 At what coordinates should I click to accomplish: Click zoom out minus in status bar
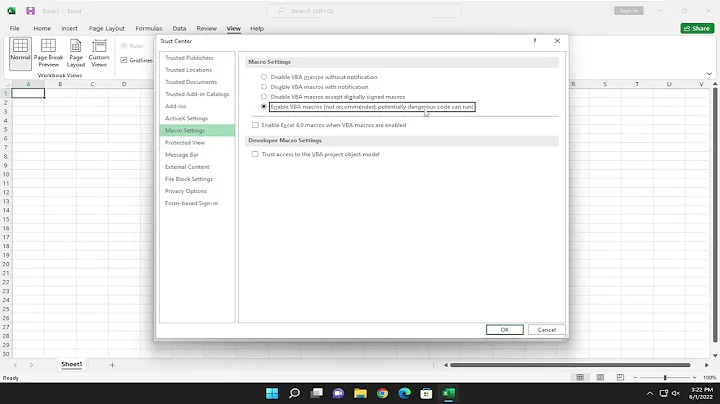tap(636, 377)
